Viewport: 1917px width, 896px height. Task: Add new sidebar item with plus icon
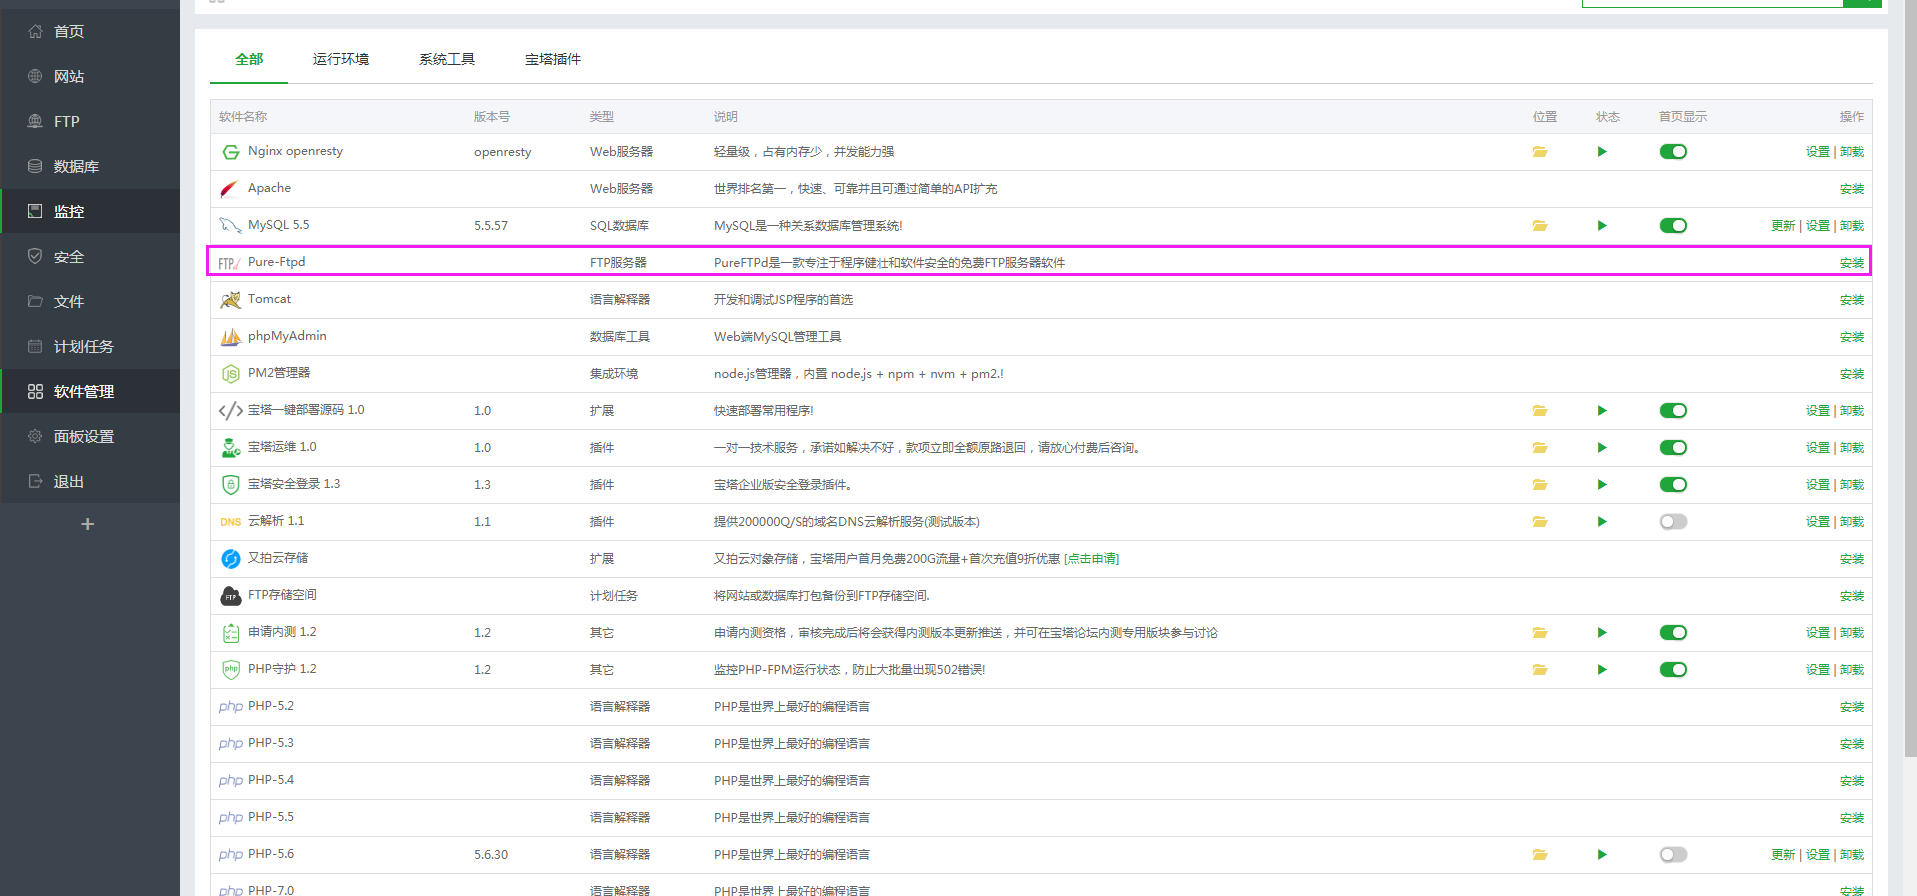point(88,524)
